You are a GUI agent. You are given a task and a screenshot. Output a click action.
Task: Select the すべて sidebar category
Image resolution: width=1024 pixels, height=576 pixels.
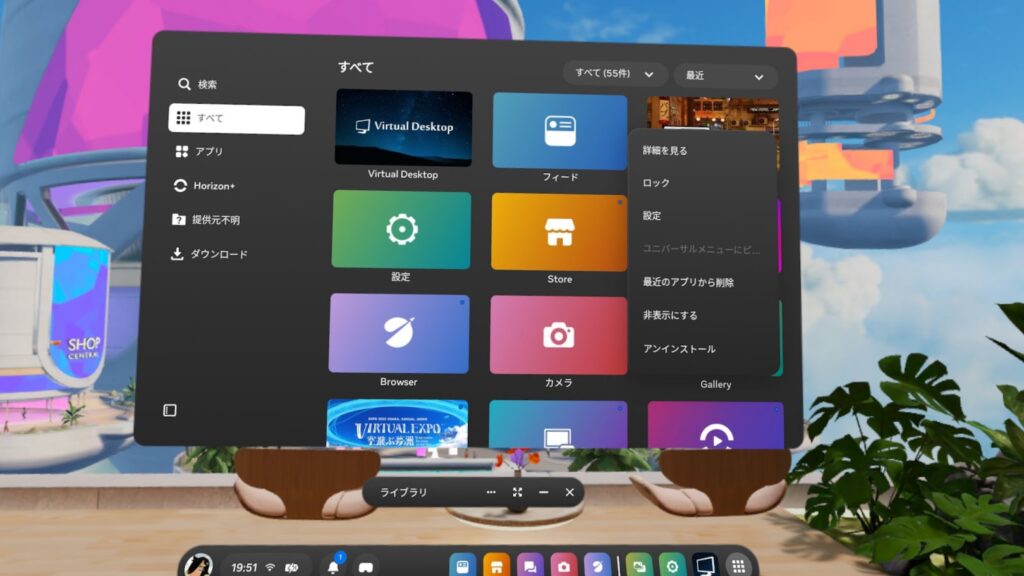(236, 119)
